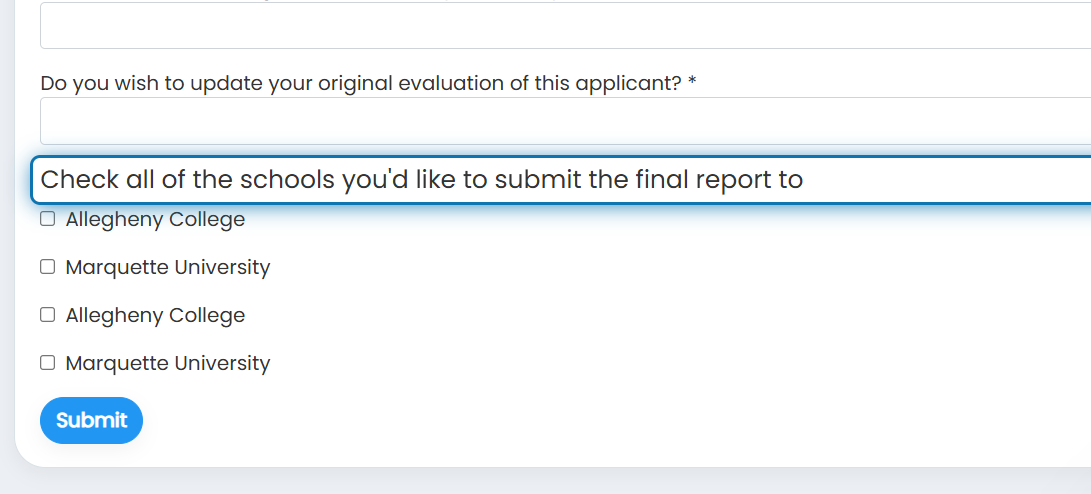Click the gray page background below the form card
The image size is (1091, 494).
(x=546, y=481)
